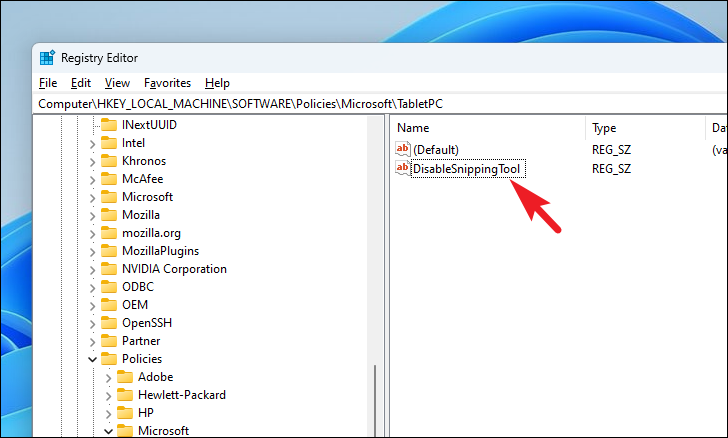Viewport: 728px width, 438px height.
Task: Select the ODBC folder icon
Action: tap(109, 287)
